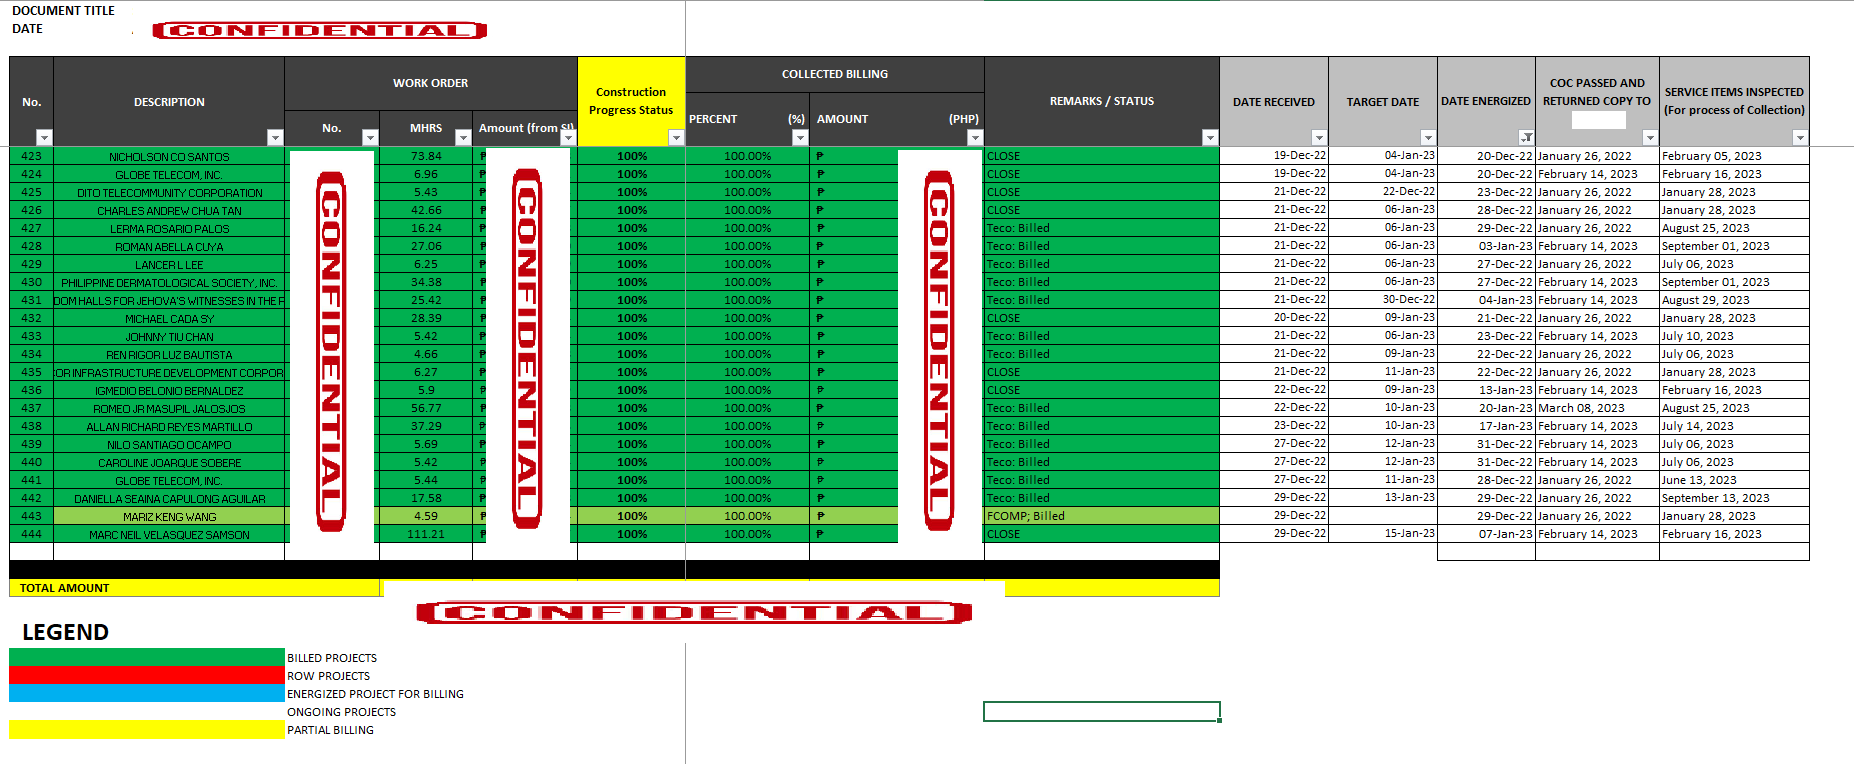Select MHRS value 73.84
Viewport: 1854px width, 764px height.
tap(426, 156)
